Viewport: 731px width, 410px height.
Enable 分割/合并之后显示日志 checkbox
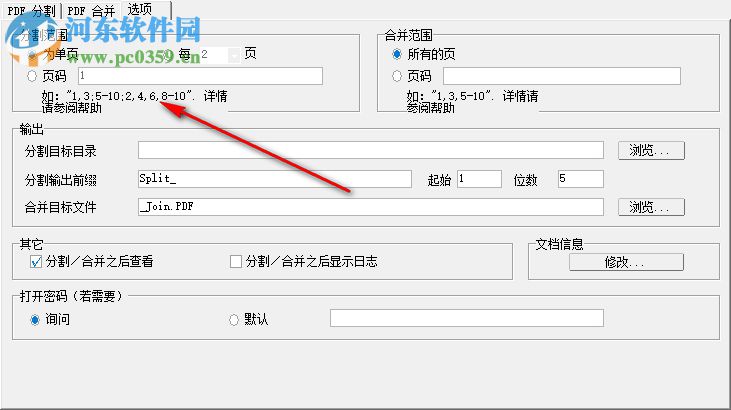[x=235, y=262]
